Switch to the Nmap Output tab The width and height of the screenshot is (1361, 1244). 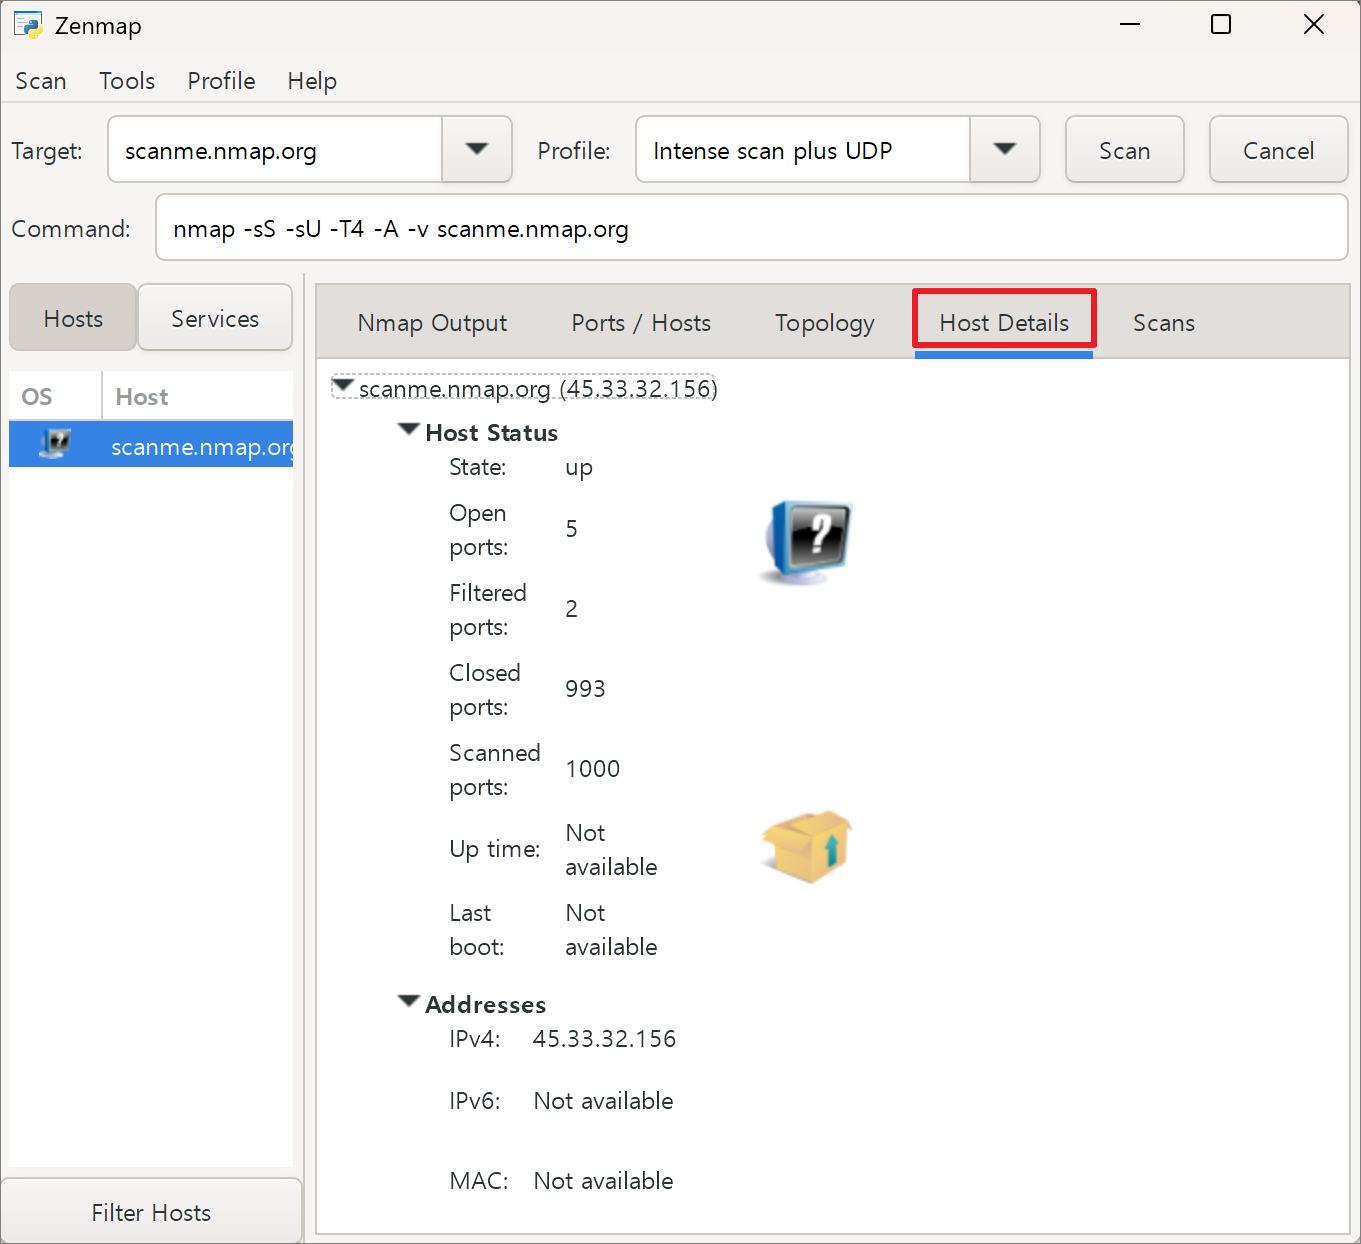pyautogui.click(x=432, y=323)
